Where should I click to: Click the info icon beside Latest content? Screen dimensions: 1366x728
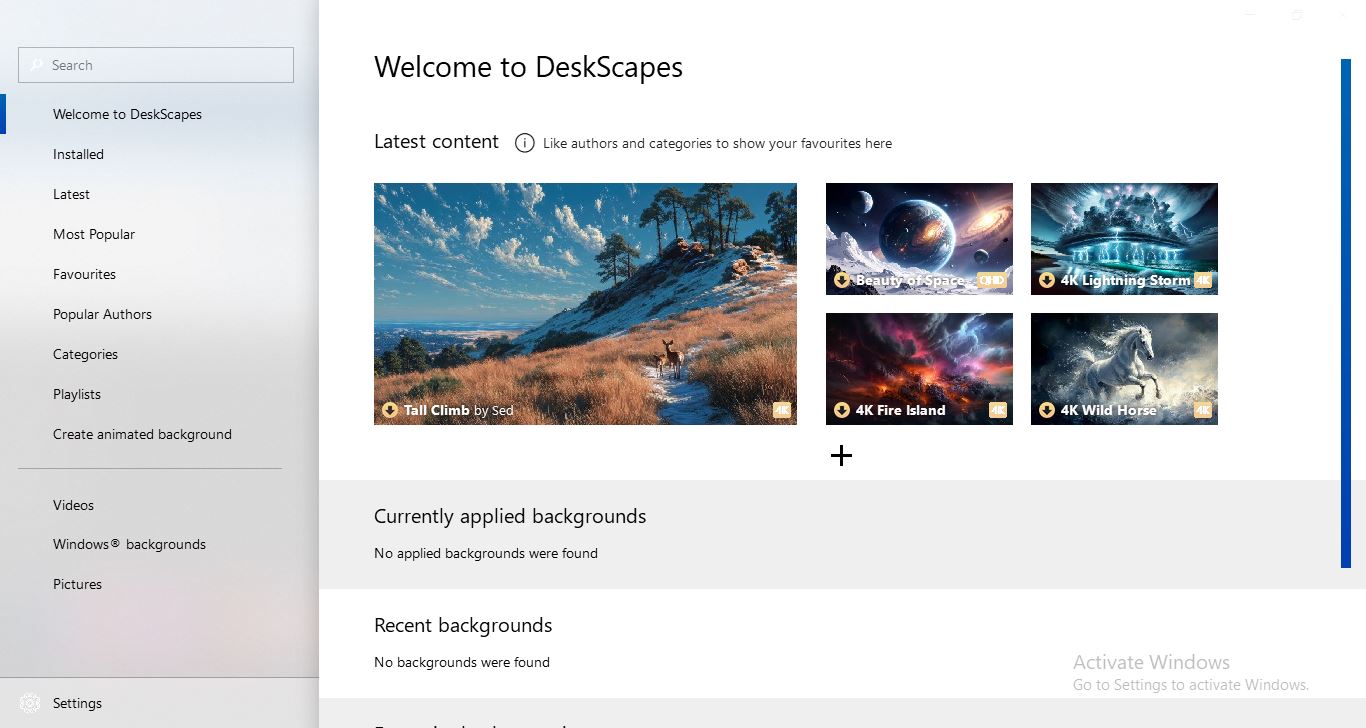524,143
